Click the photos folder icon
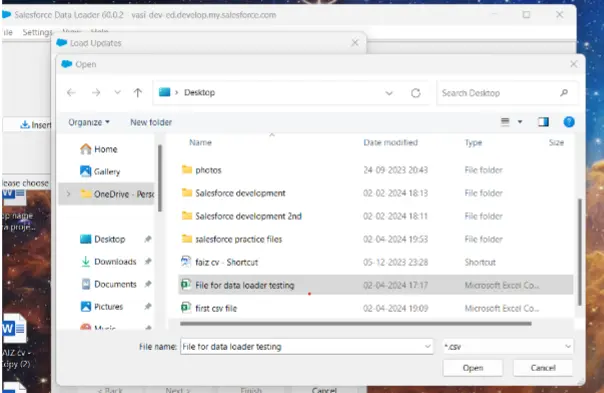This screenshot has height=393, width=604. click(187, 170)
